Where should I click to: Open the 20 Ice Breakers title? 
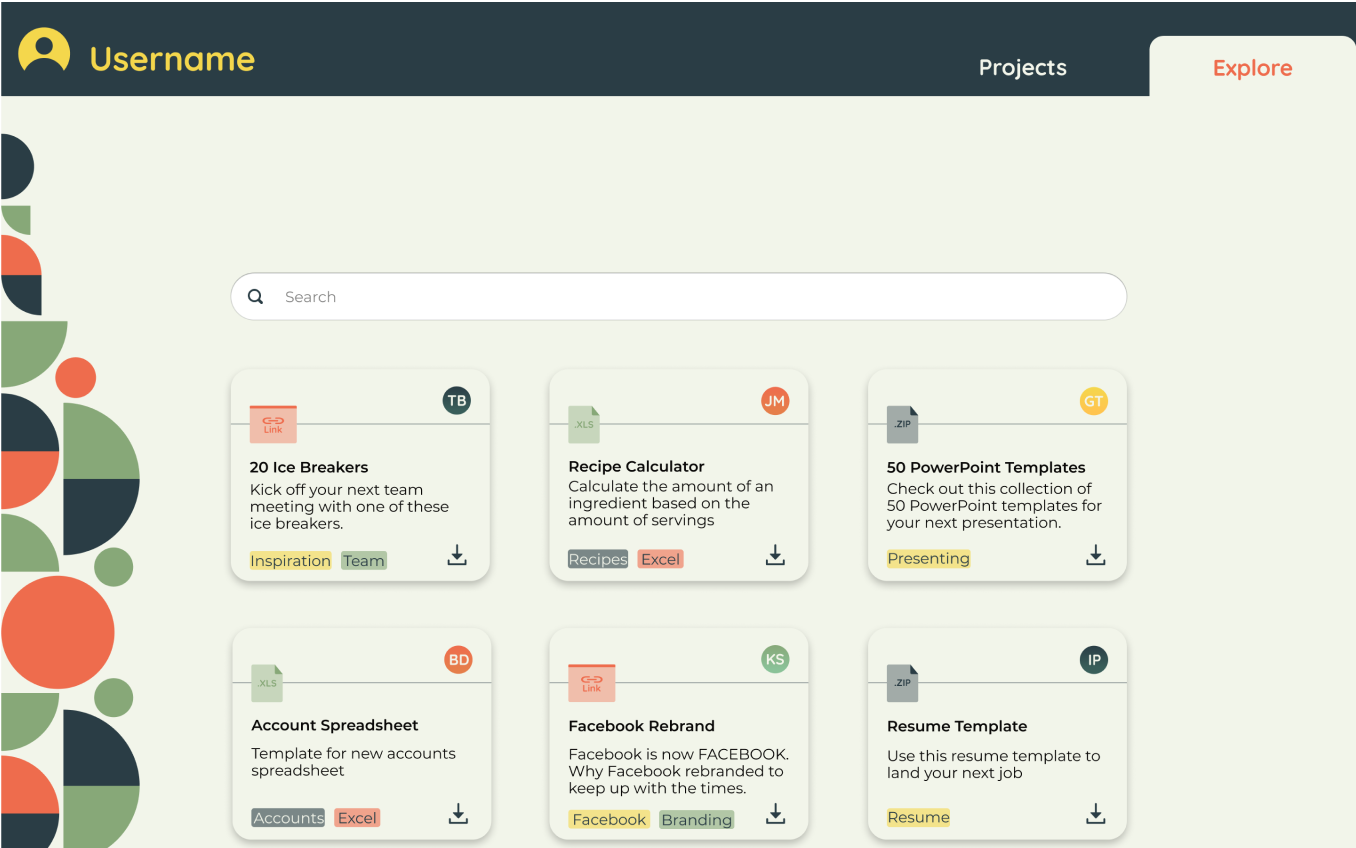point(309,467)
